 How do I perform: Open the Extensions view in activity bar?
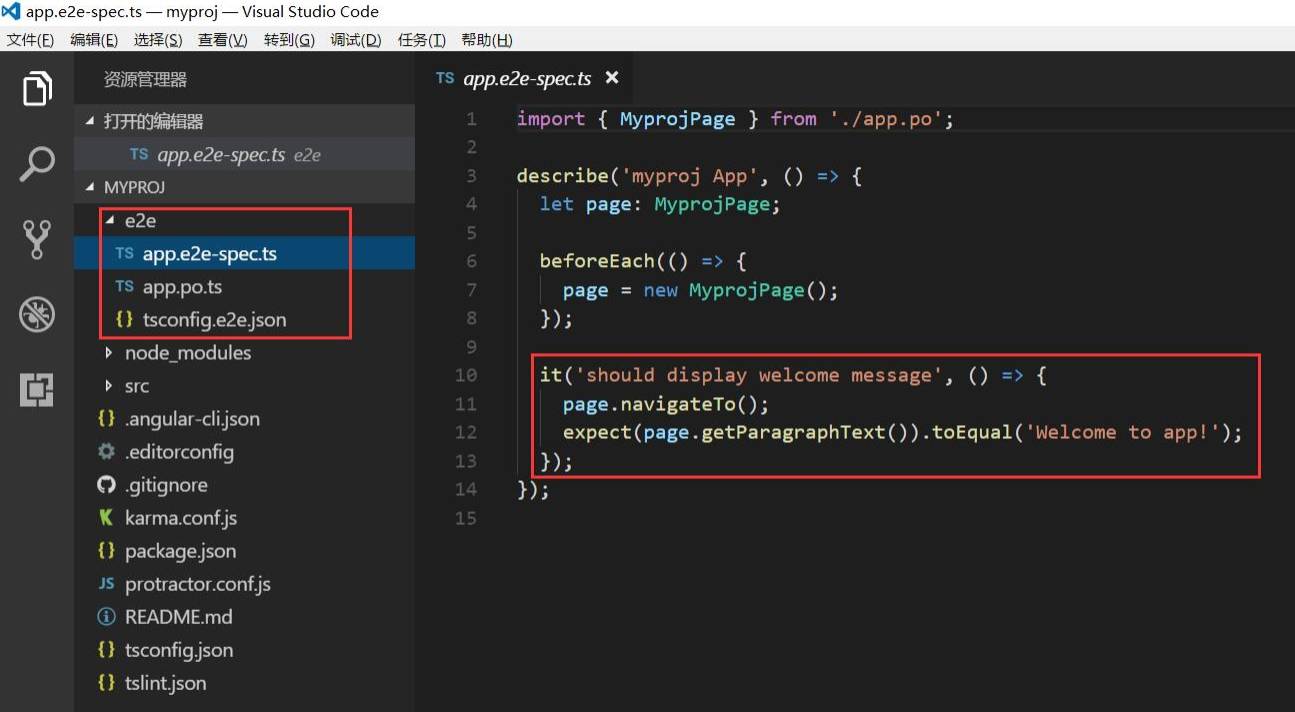pos(37,391)
